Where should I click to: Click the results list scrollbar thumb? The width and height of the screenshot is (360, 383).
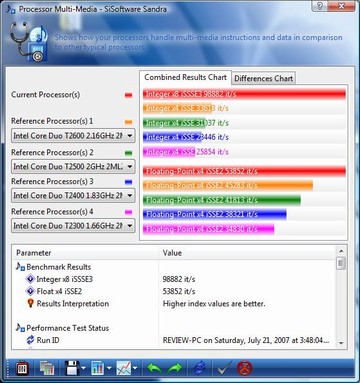click(x=341, y=263)
